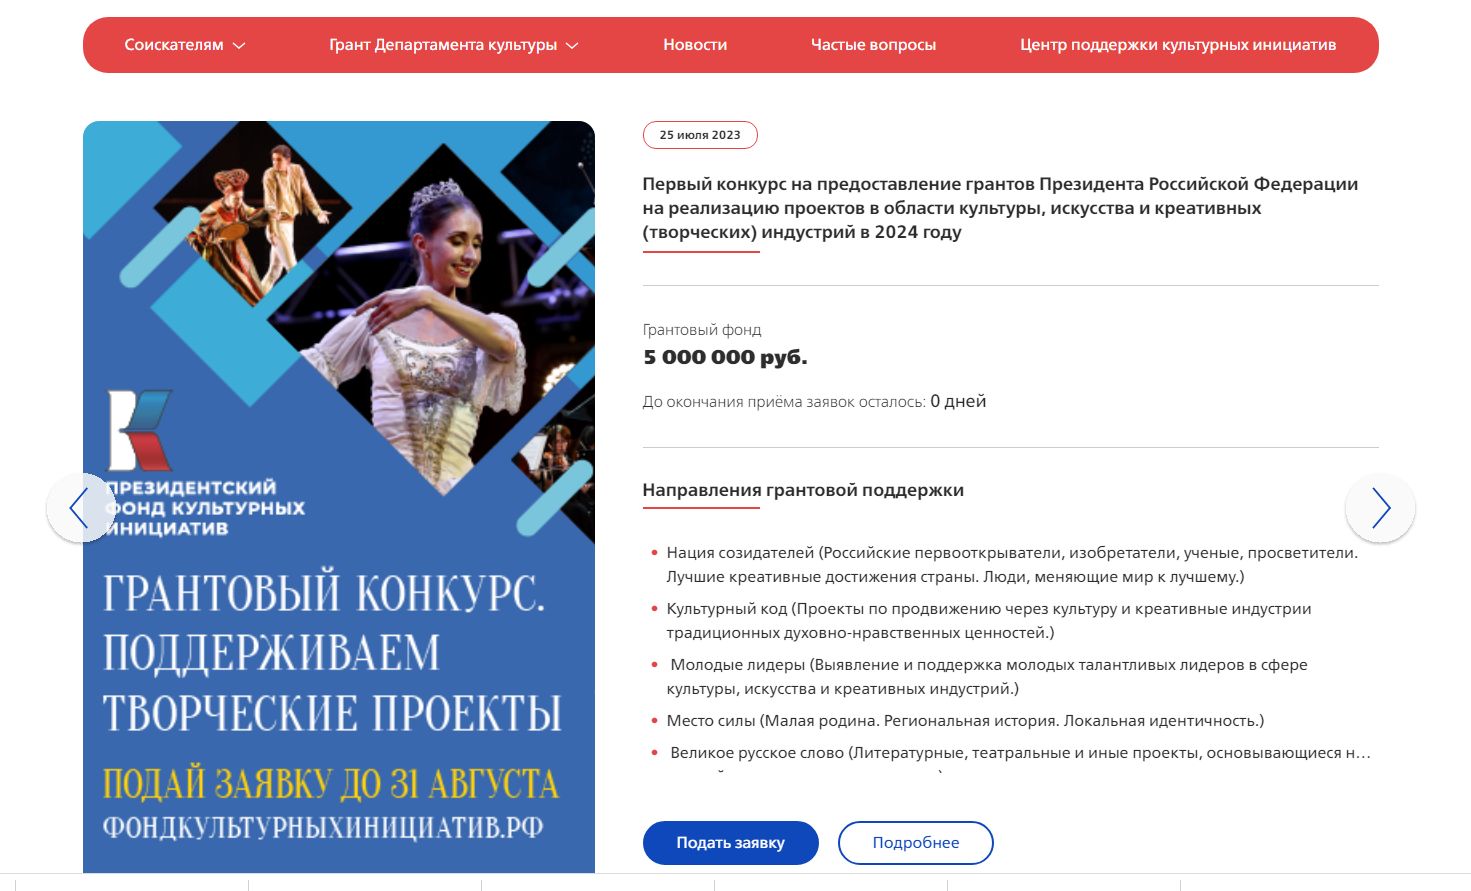Screen dimensions: 1471x891
Task: Click the Направления грантовой поддержки heading
Action: [x=803, y=490]
